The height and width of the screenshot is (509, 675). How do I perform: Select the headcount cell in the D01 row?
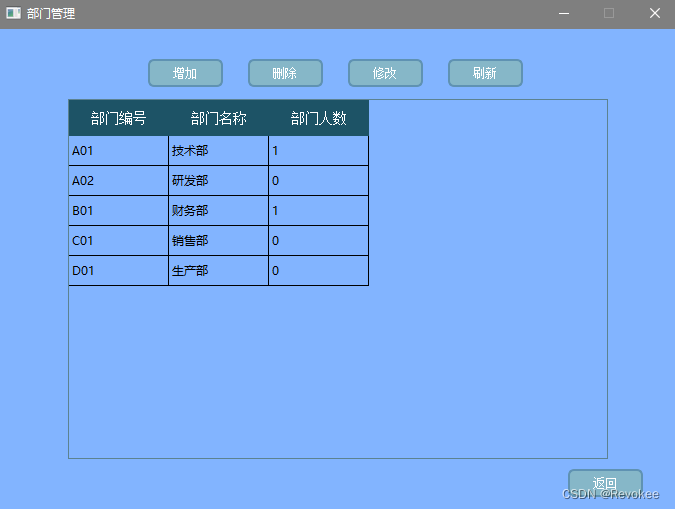click(x=319, y=270)
